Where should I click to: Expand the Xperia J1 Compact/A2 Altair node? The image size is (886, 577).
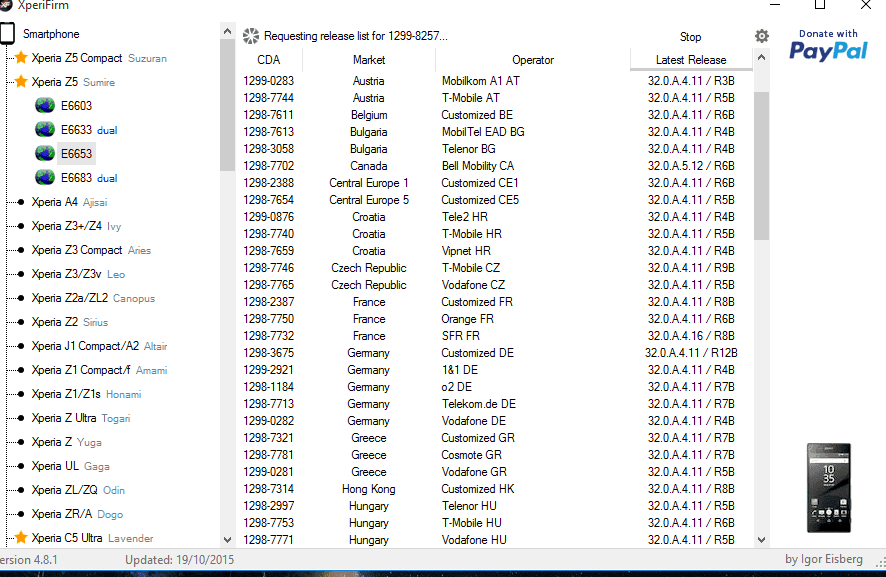(x=21, y=346)
